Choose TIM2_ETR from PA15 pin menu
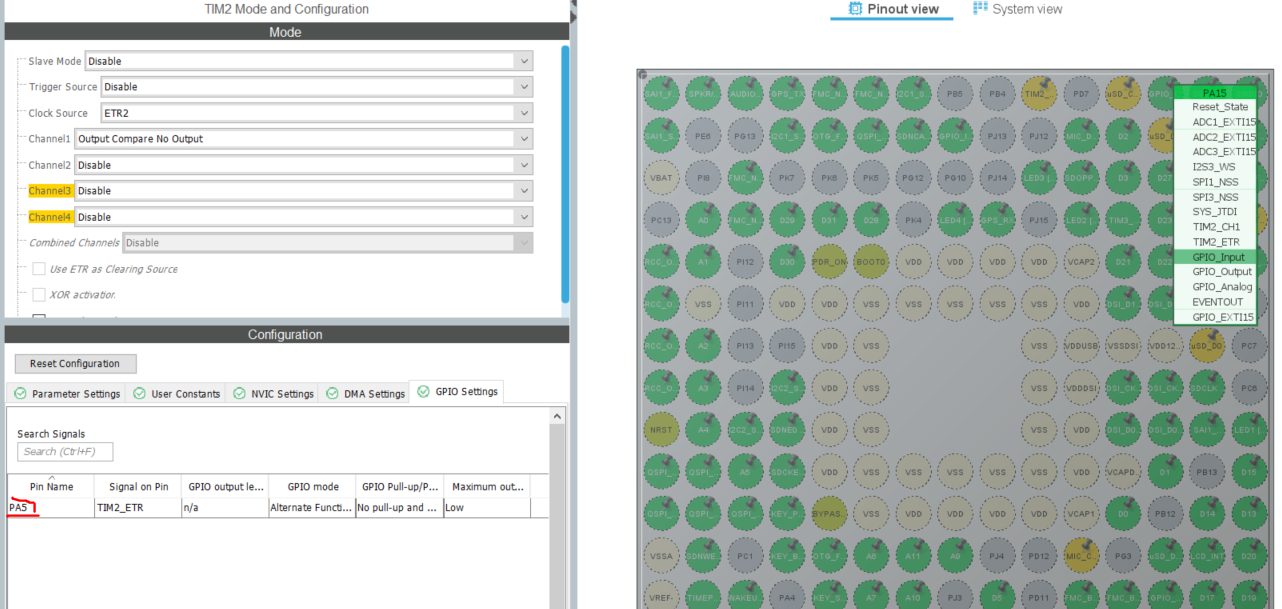Viewport: 1282px width, 609px height. coord(1216,242)
